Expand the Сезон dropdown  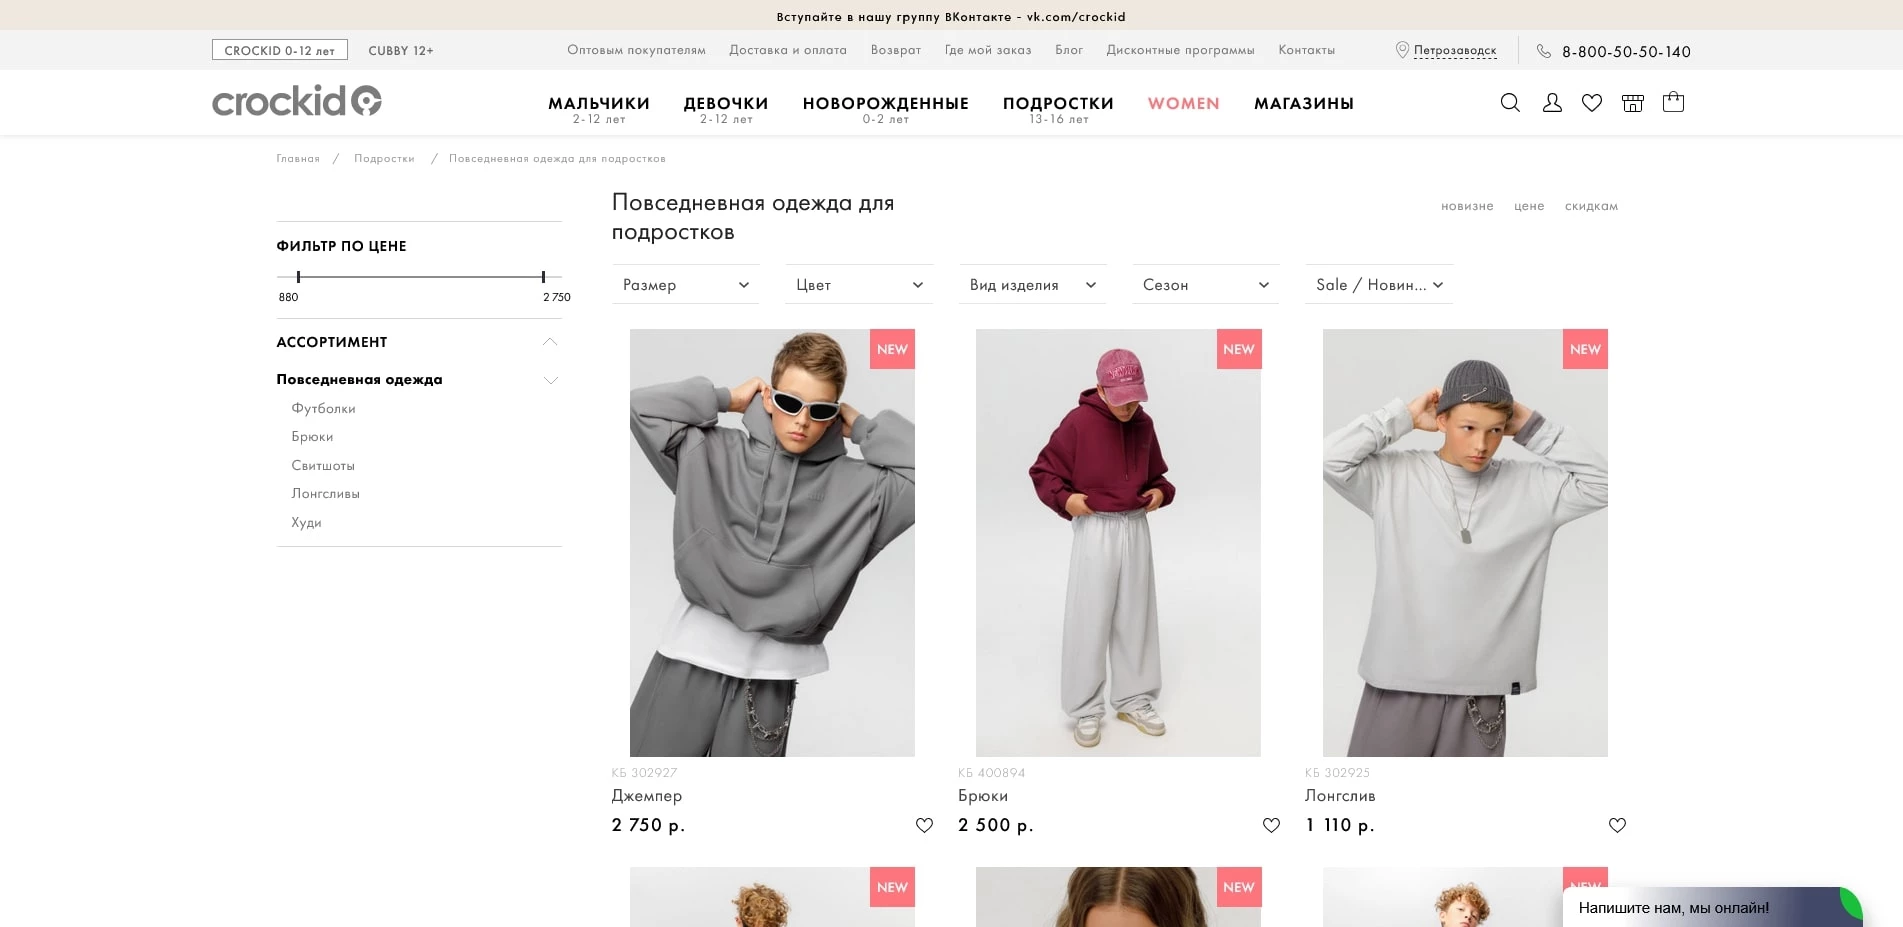pos(1206,285)
